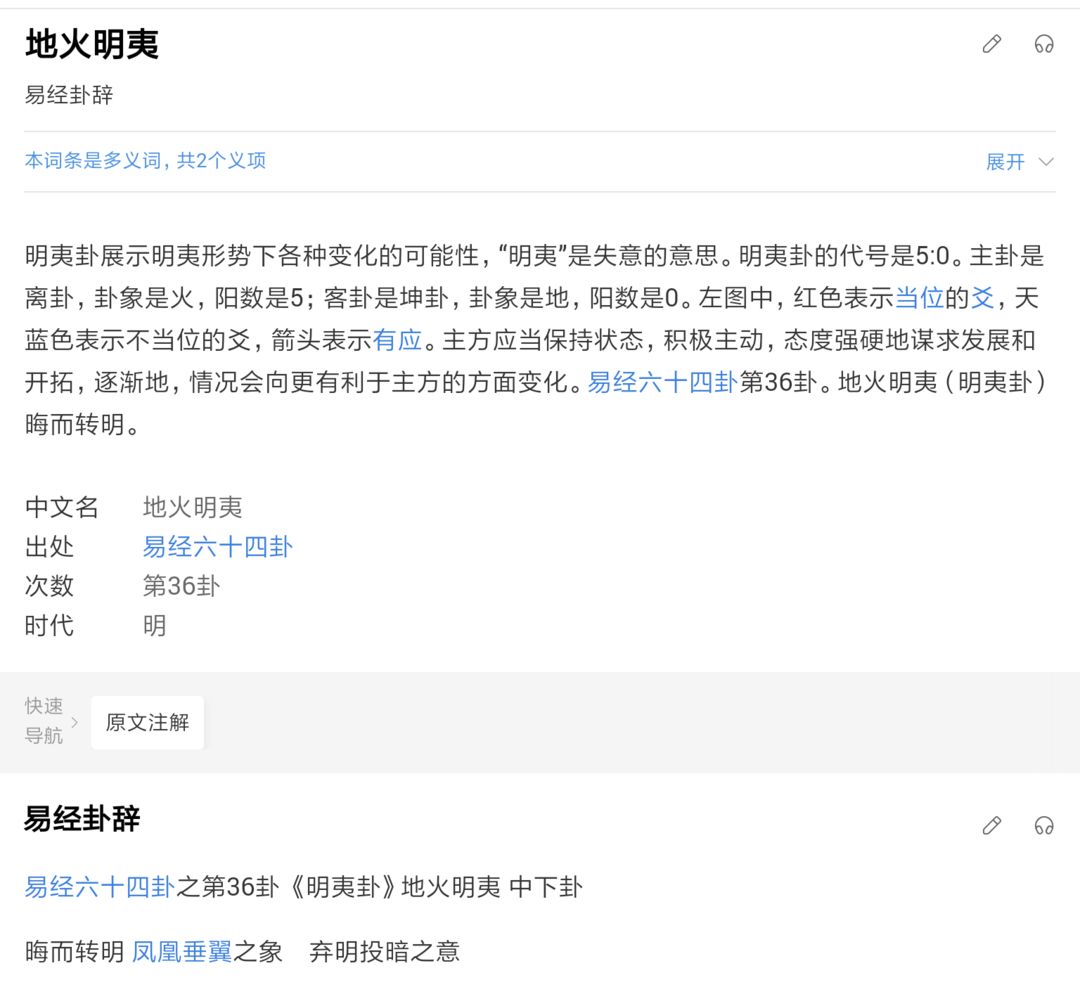Click the chevron arrow next to 展开
Screen dimensions: 1080x987
[x=1046, y=162]
